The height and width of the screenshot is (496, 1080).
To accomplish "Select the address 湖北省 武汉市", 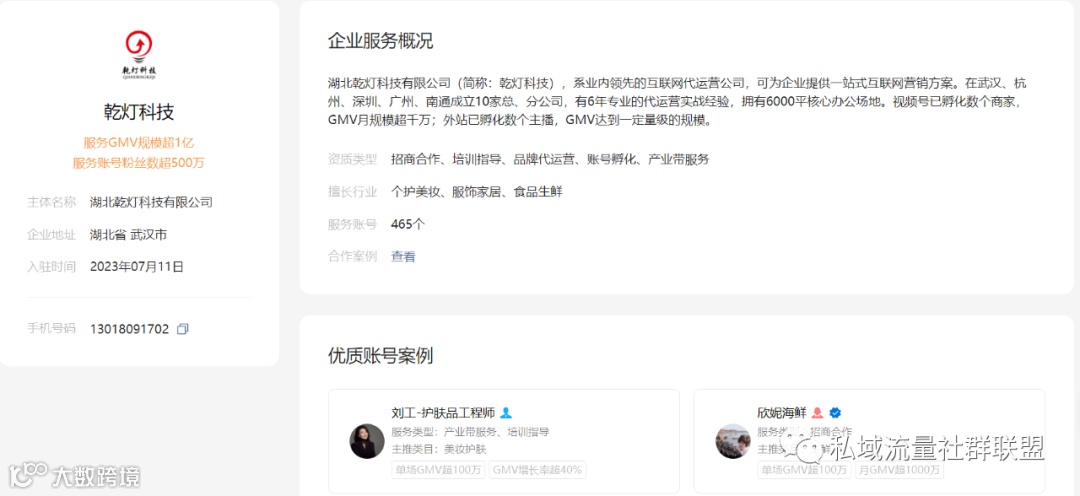I will tap(128, 234).
